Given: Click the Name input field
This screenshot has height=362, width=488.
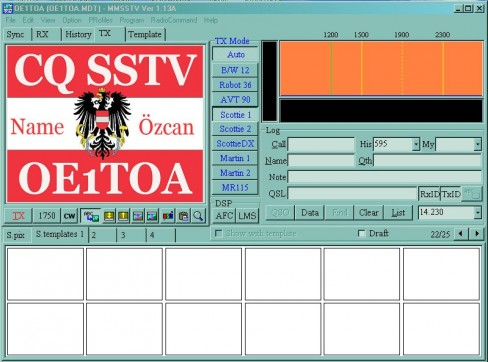Looking at the screenshot, I should coord(321,161).
